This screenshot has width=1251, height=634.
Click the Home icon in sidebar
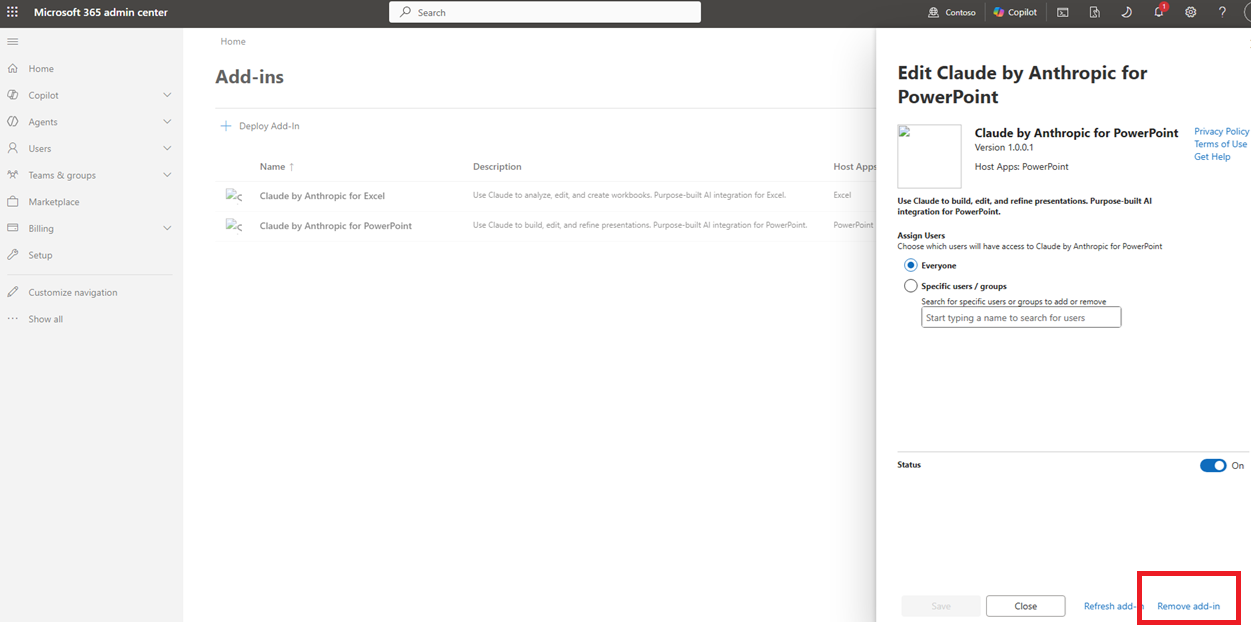[x=13, y=68]
